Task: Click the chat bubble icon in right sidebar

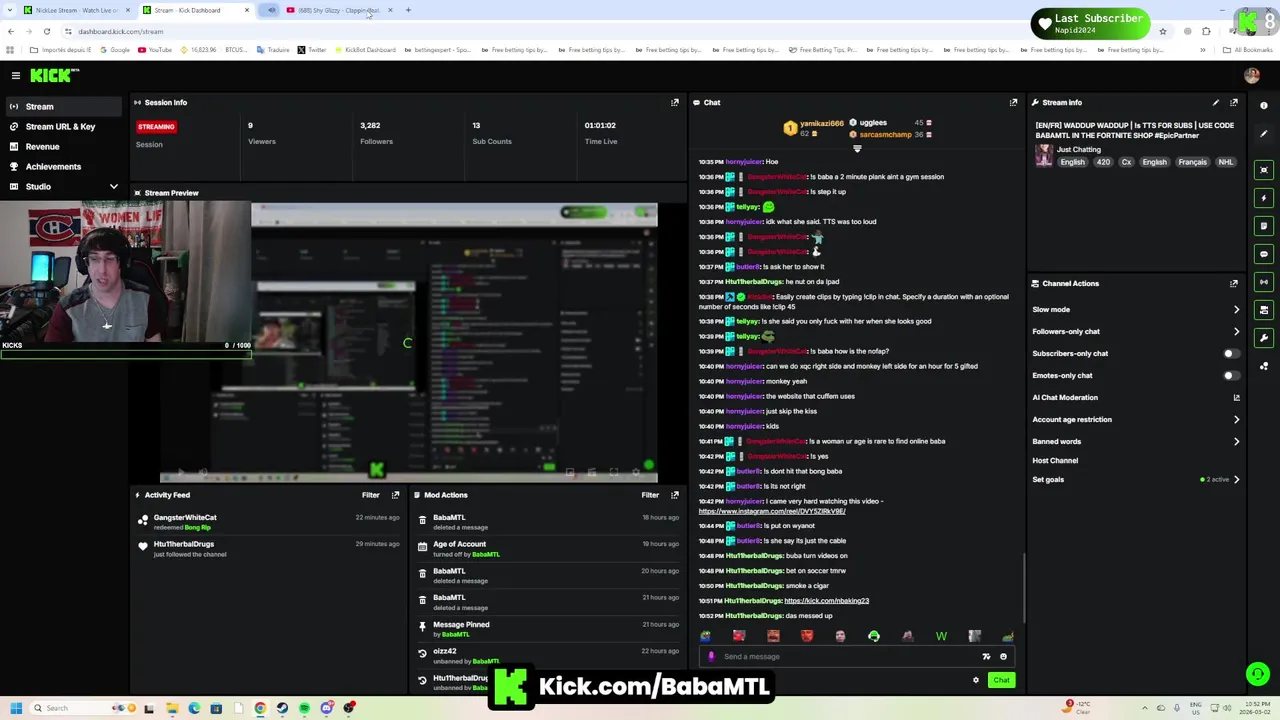Action: tap(1264, 254)
